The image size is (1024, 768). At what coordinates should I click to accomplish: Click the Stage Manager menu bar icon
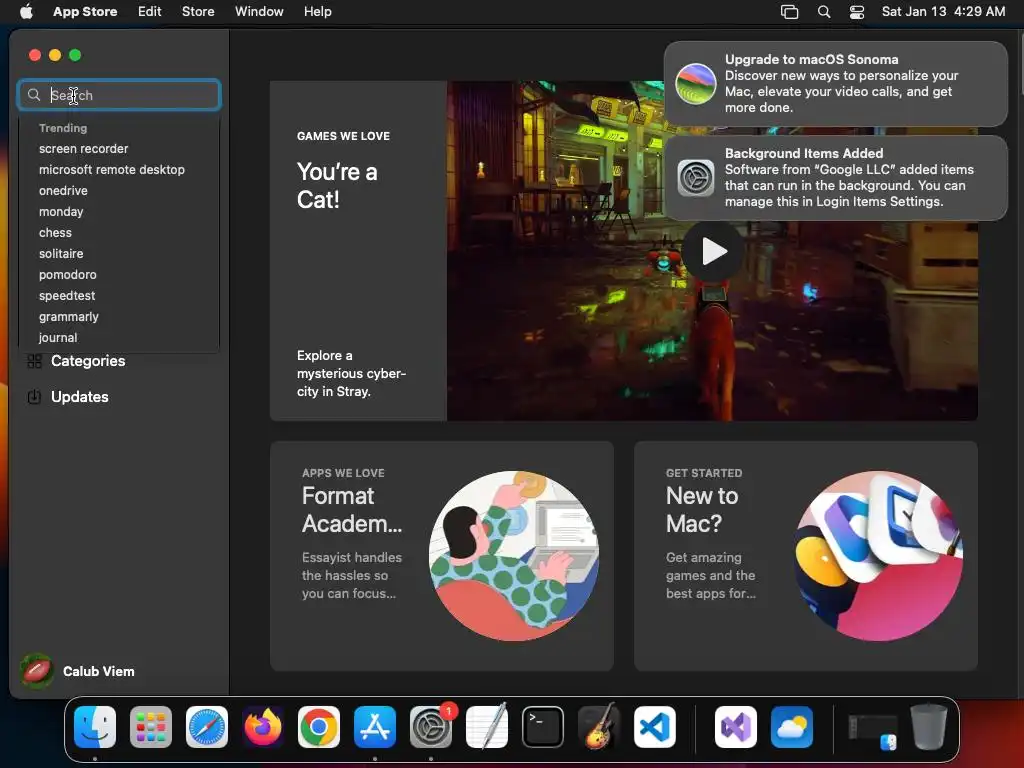click(790, 12)
